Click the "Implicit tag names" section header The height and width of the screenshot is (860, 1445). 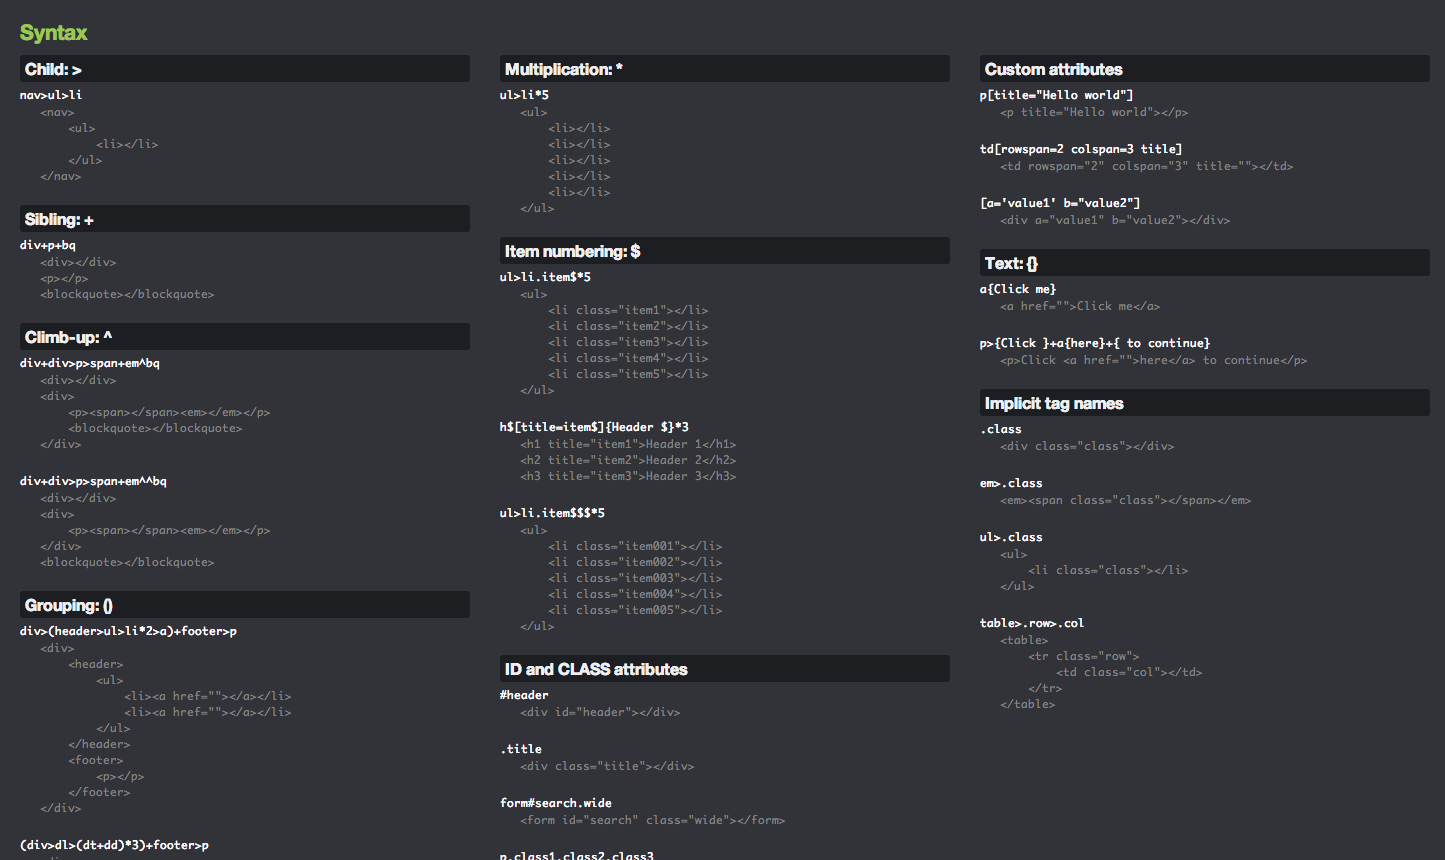click(x=1054, y=403)
